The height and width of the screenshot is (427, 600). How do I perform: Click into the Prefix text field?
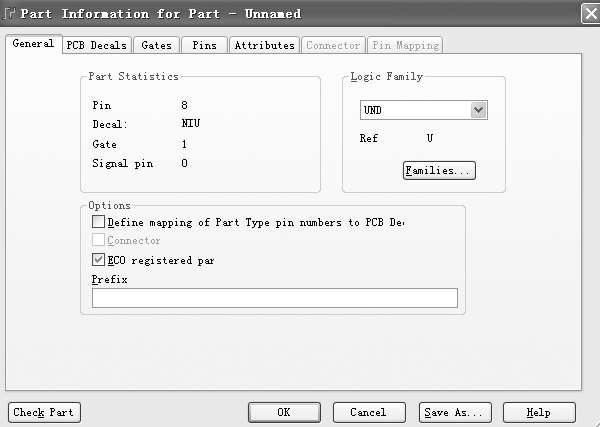274,298
